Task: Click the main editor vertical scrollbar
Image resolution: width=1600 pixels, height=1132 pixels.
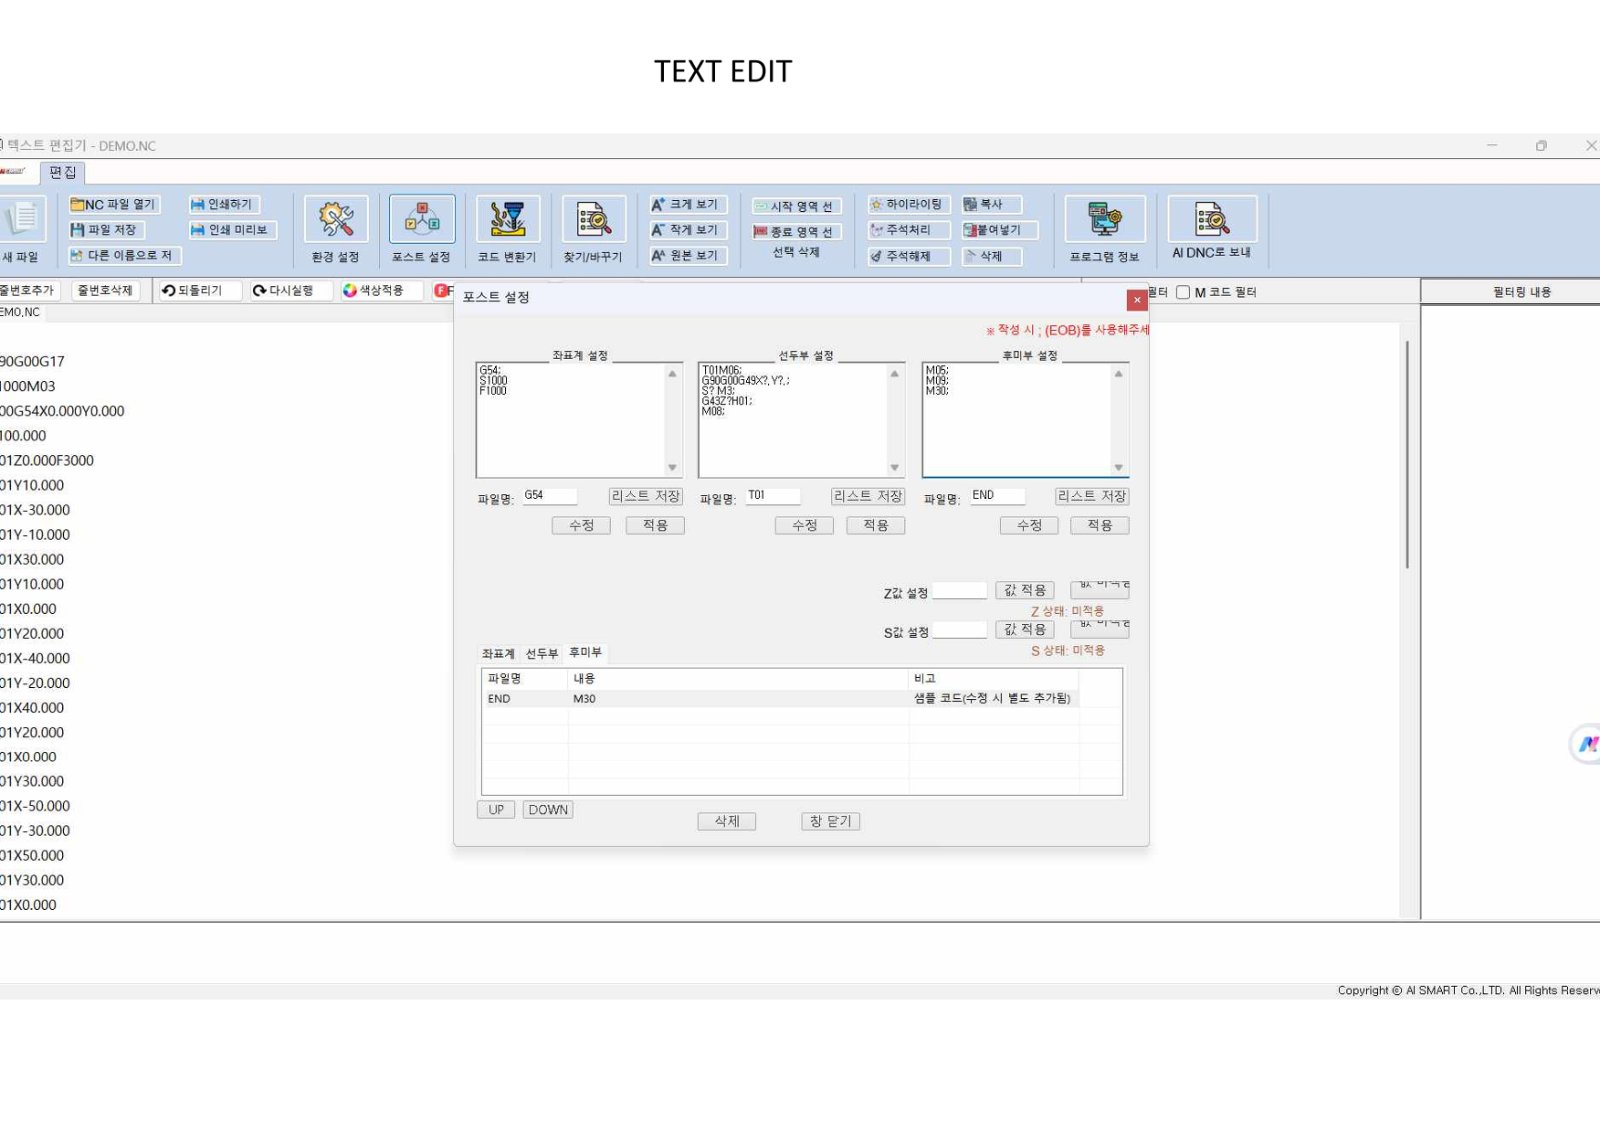Action: (x=1407, y=455)
